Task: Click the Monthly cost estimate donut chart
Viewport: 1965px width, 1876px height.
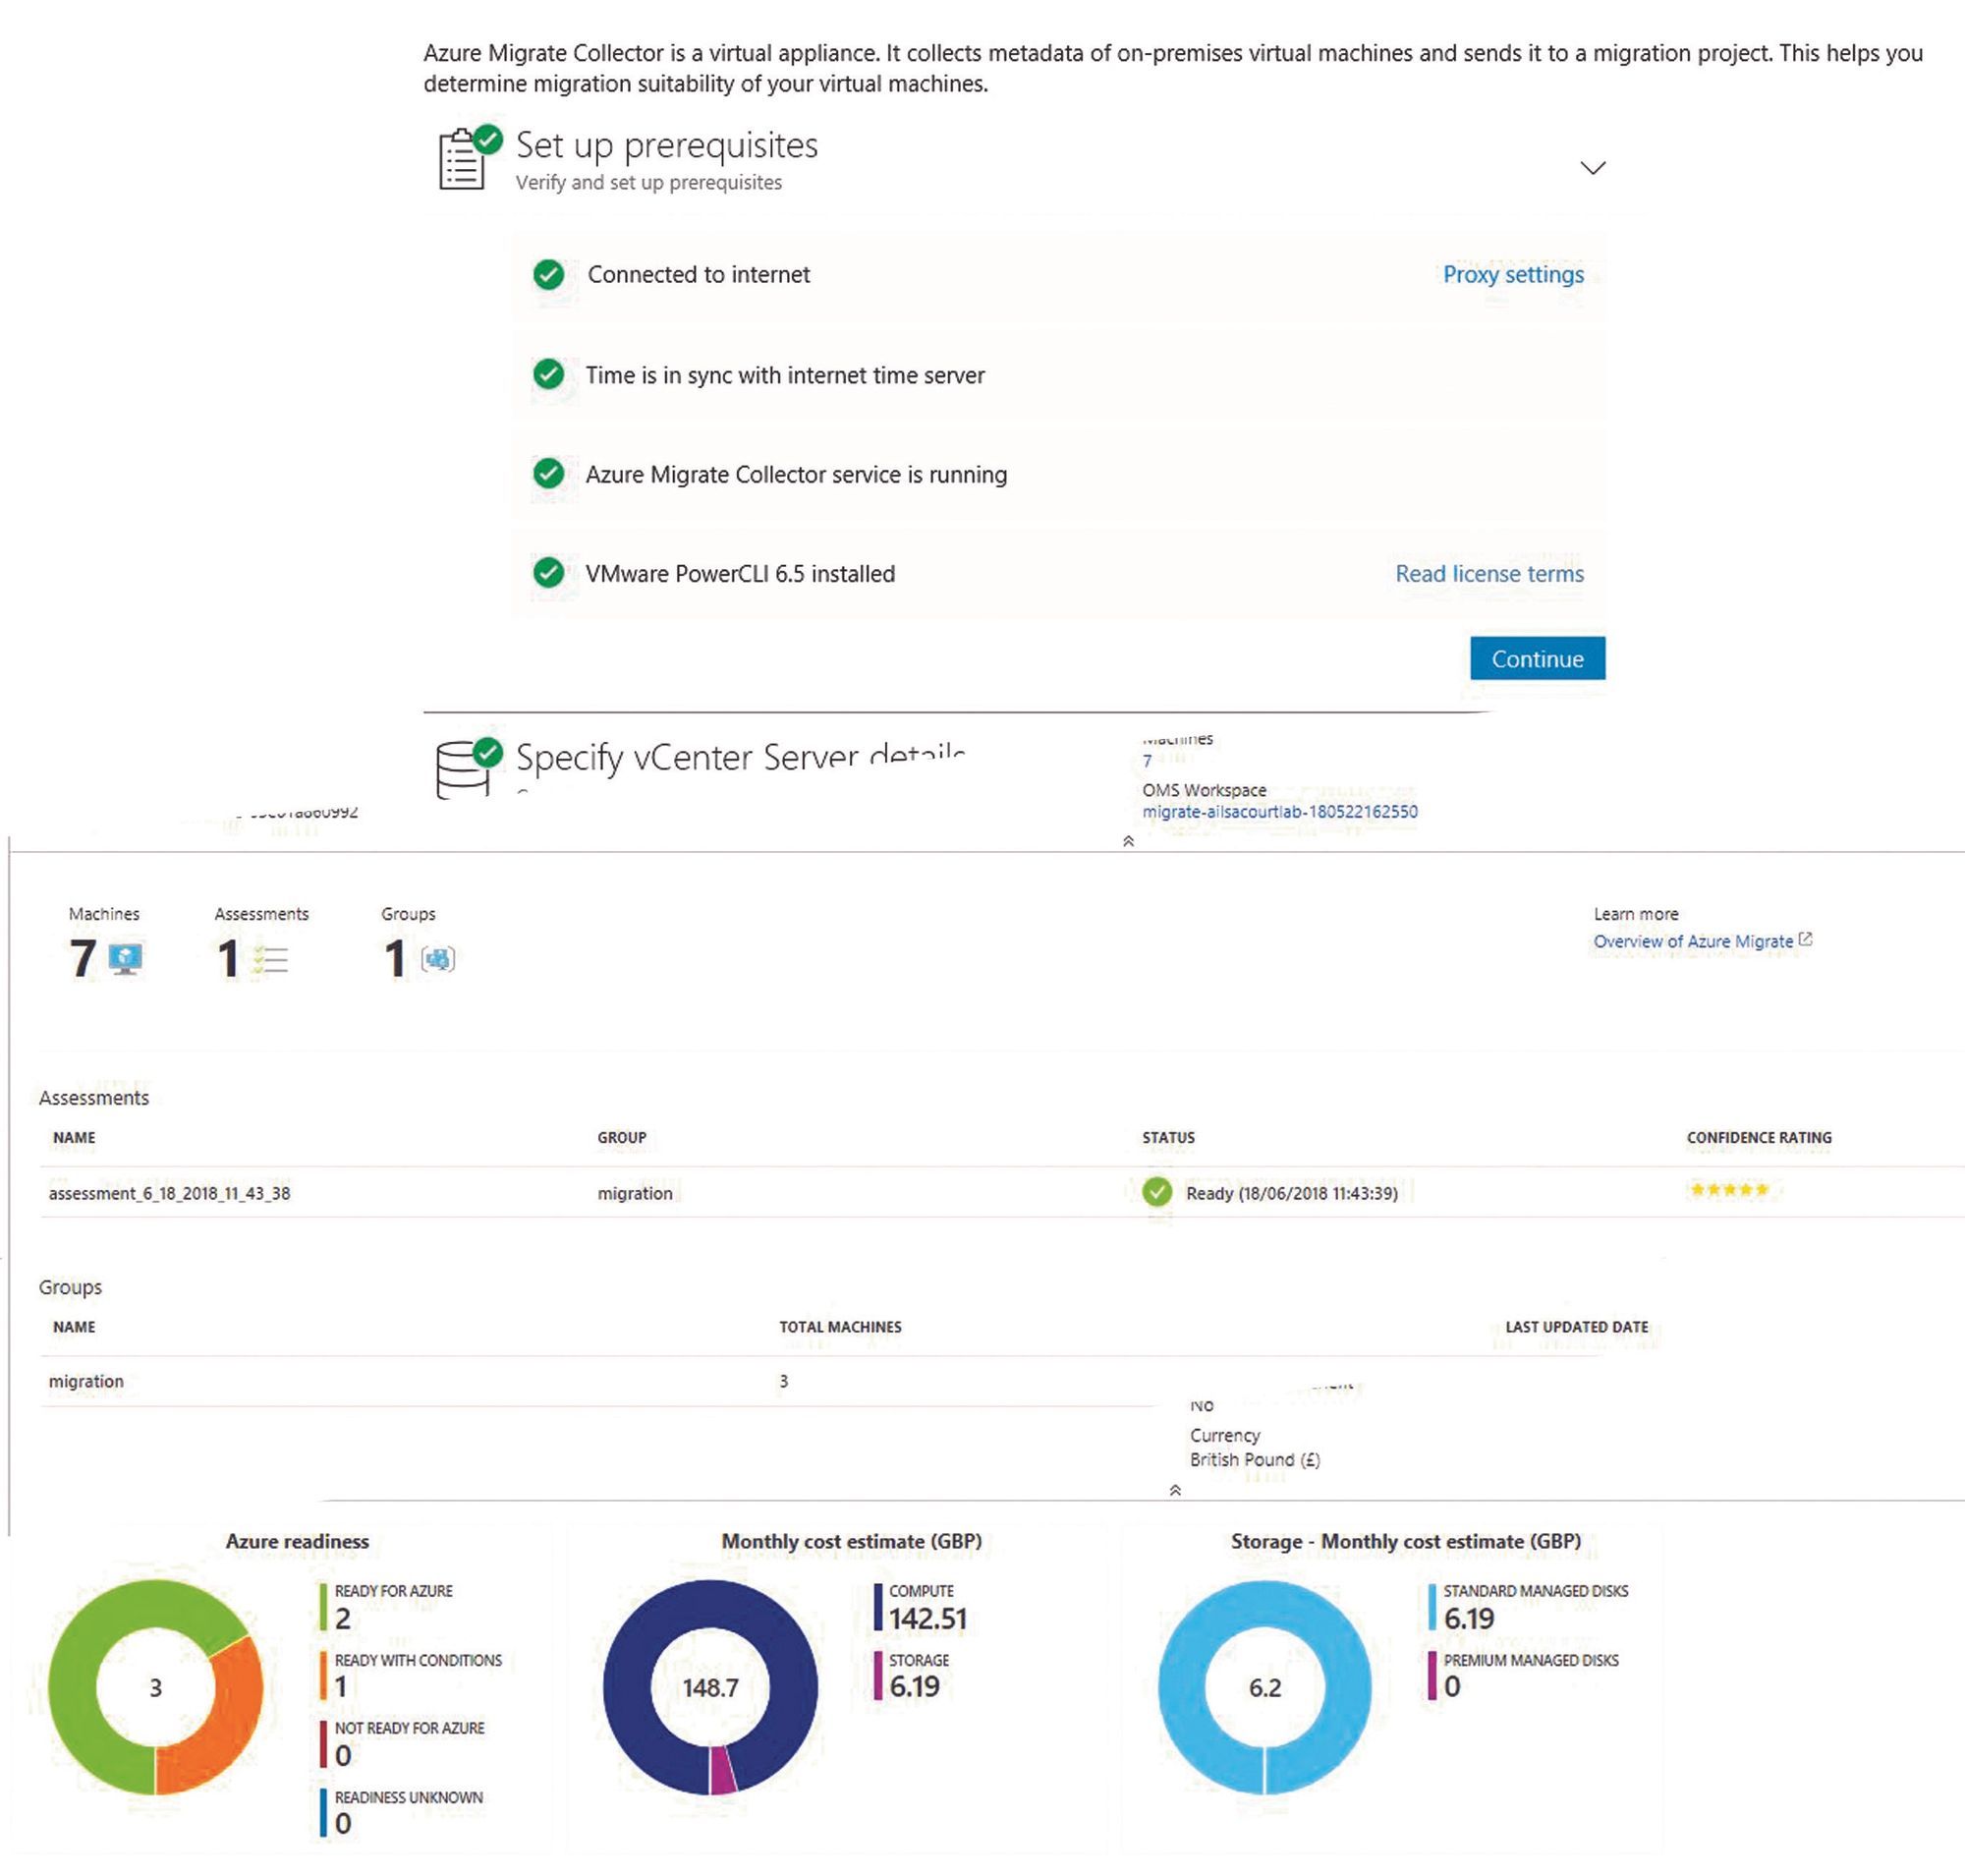Action: tap(710, 1688)
